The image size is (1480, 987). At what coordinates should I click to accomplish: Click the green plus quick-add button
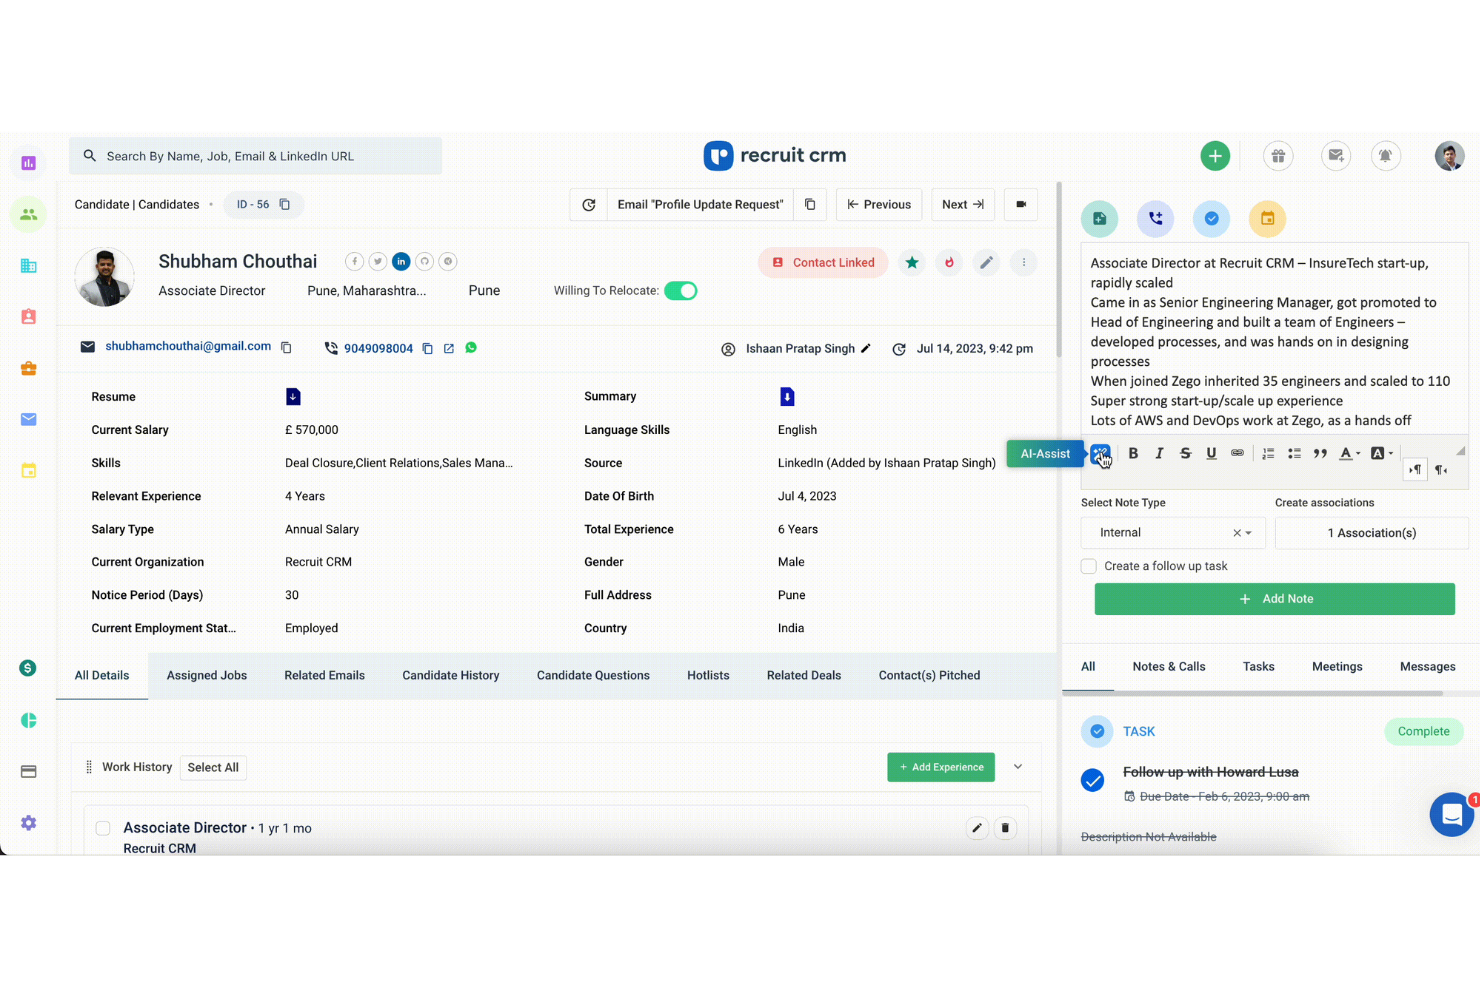1215,156
